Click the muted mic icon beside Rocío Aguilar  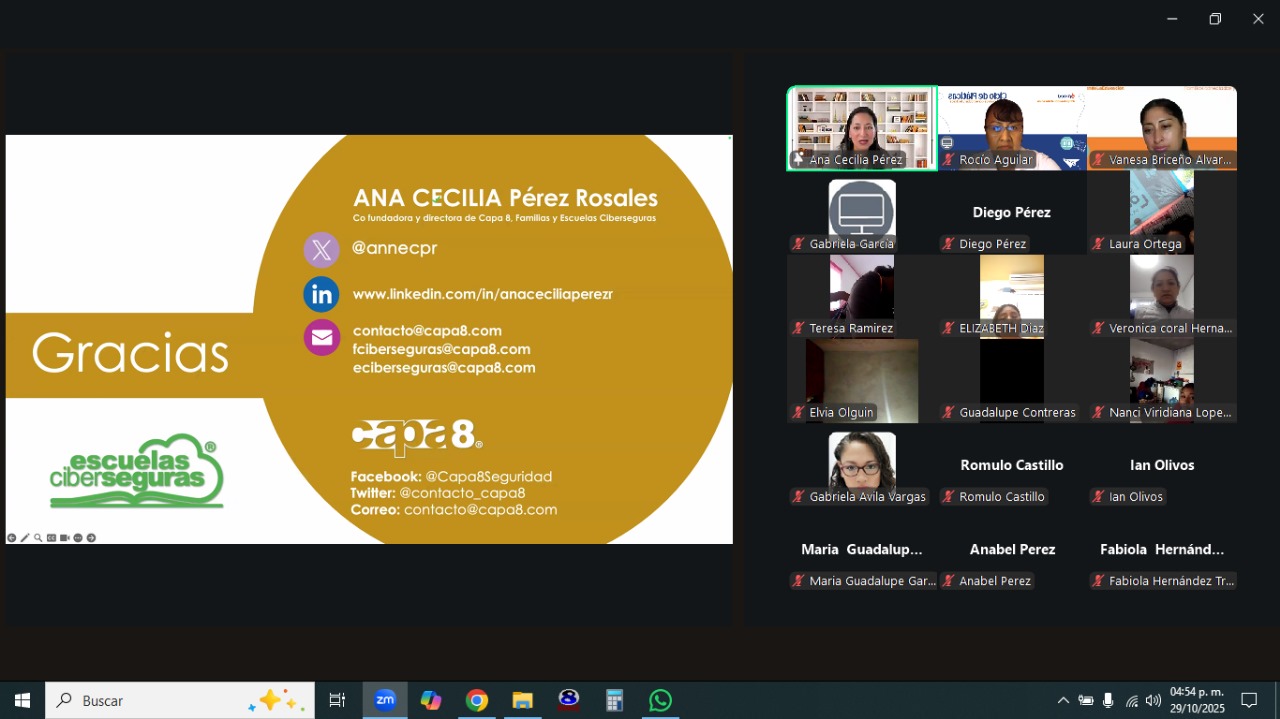(x=948, y=160)
